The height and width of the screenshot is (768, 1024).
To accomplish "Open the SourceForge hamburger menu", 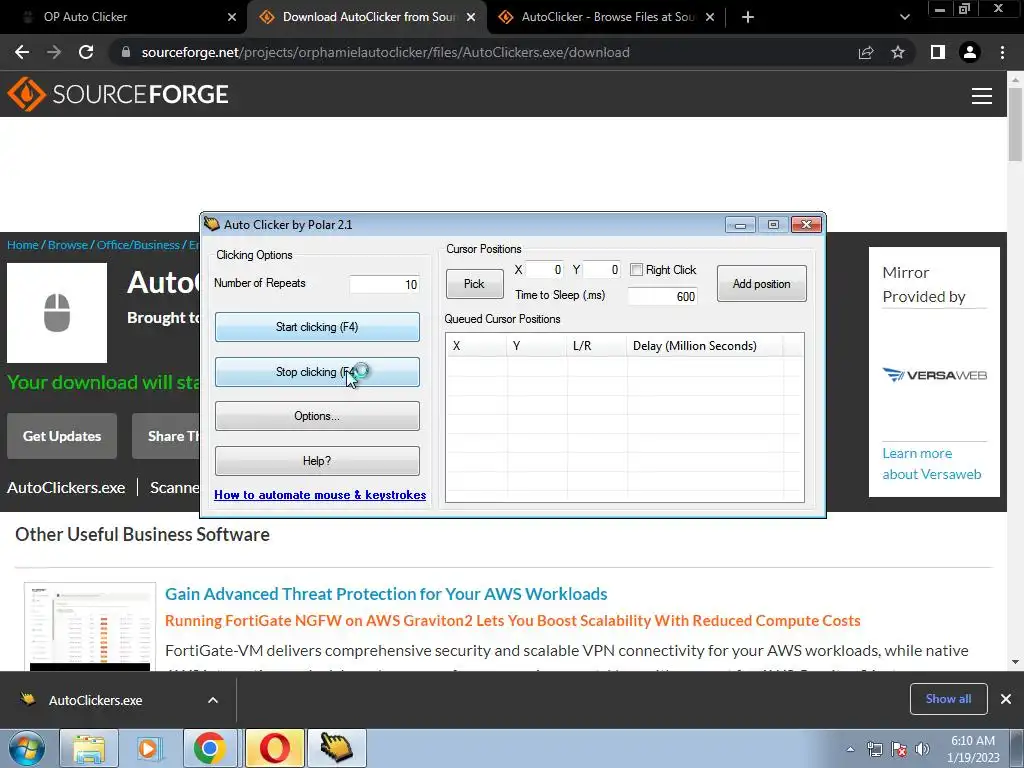I will (x=982, y=96).
